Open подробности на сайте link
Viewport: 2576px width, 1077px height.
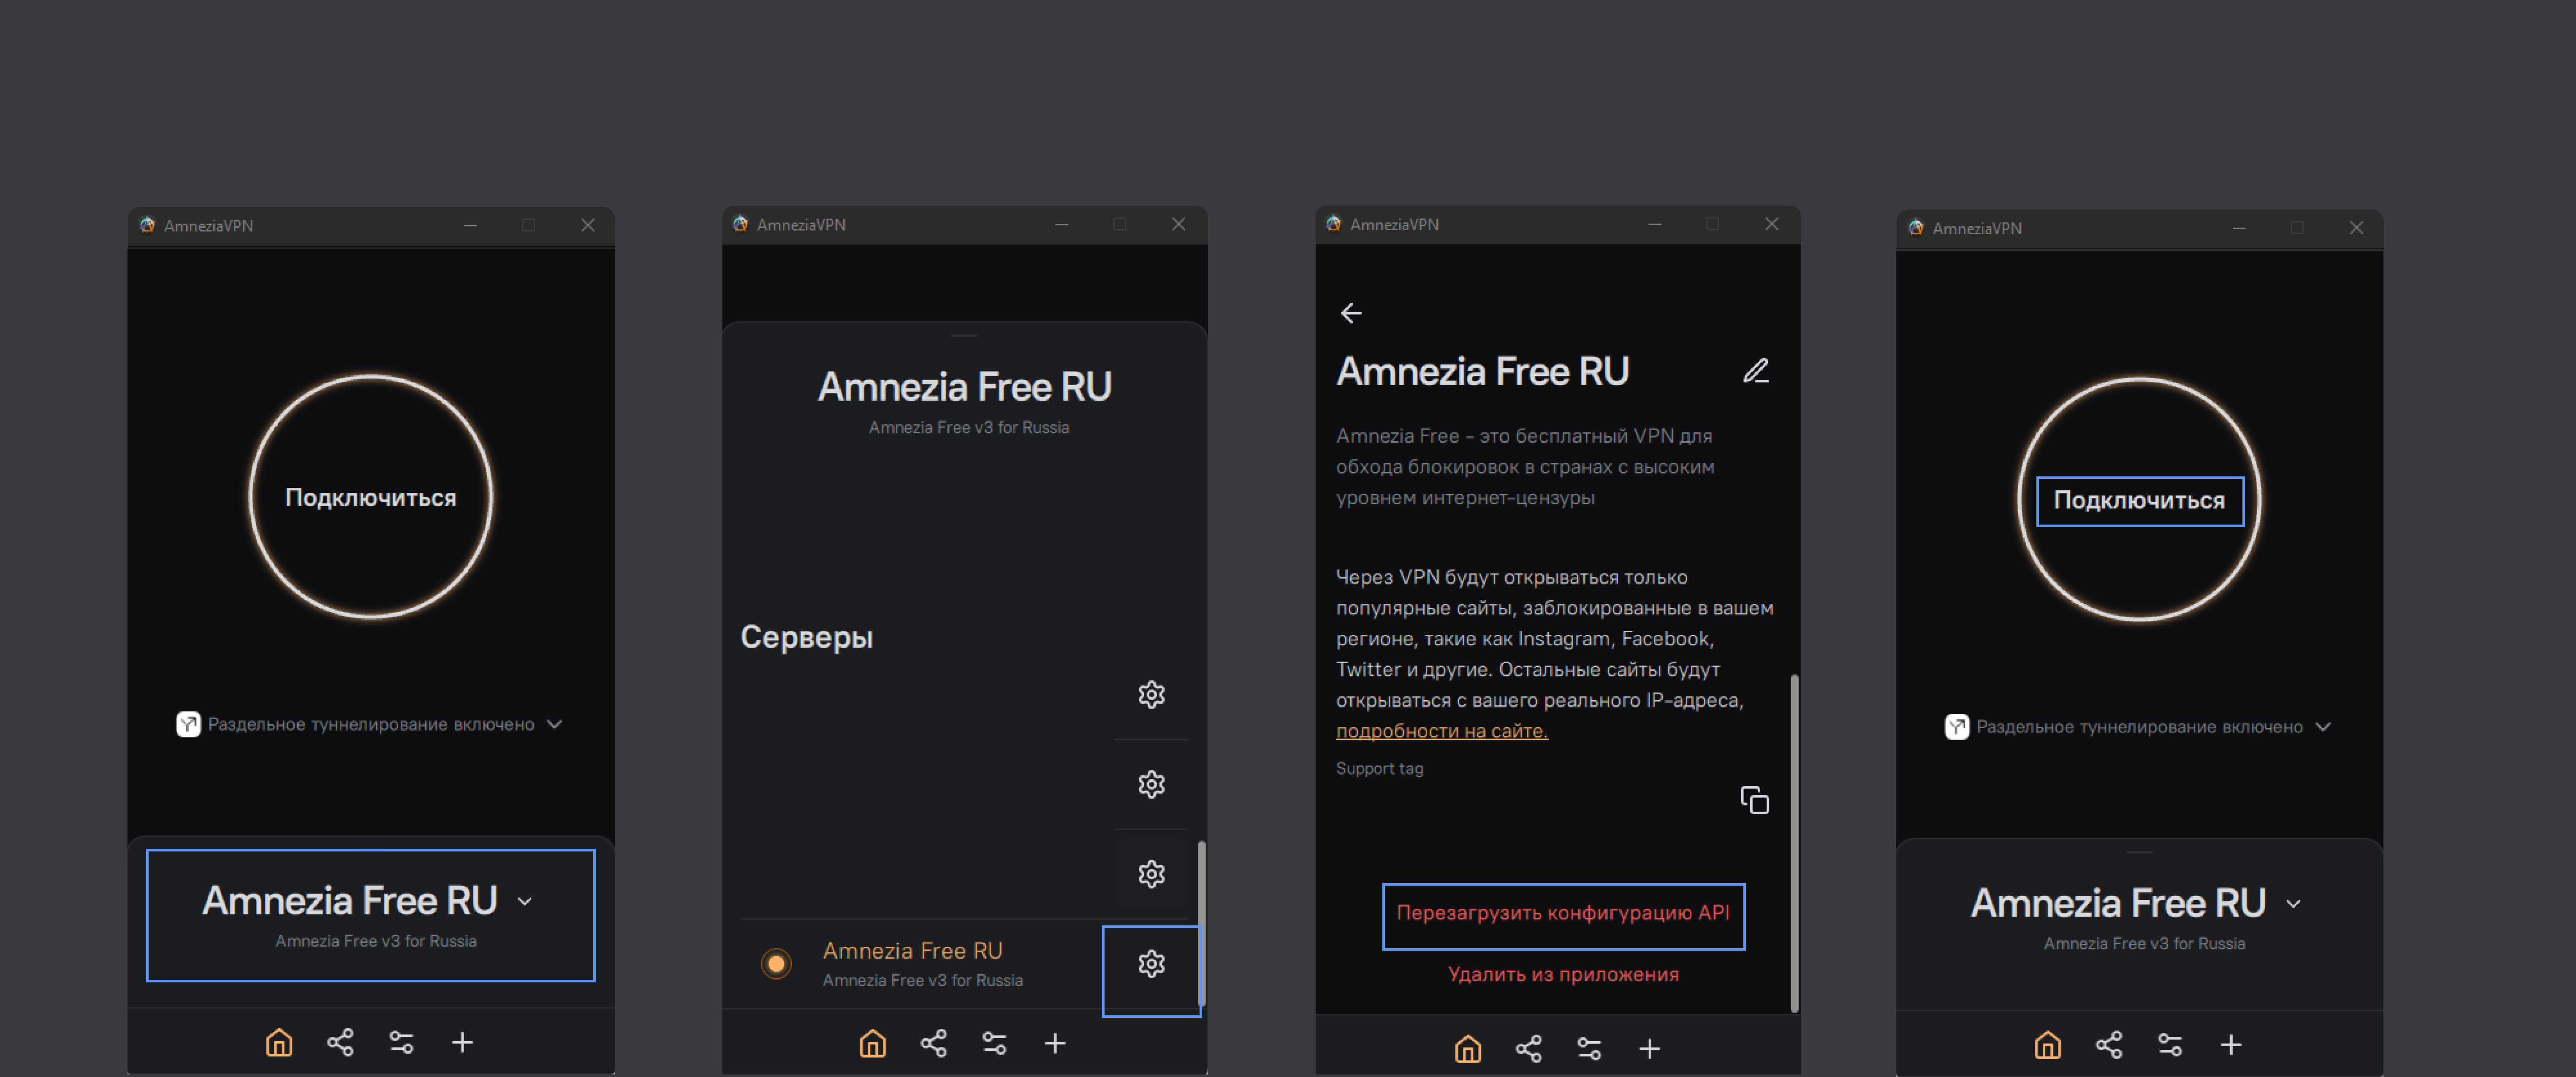1442,731
